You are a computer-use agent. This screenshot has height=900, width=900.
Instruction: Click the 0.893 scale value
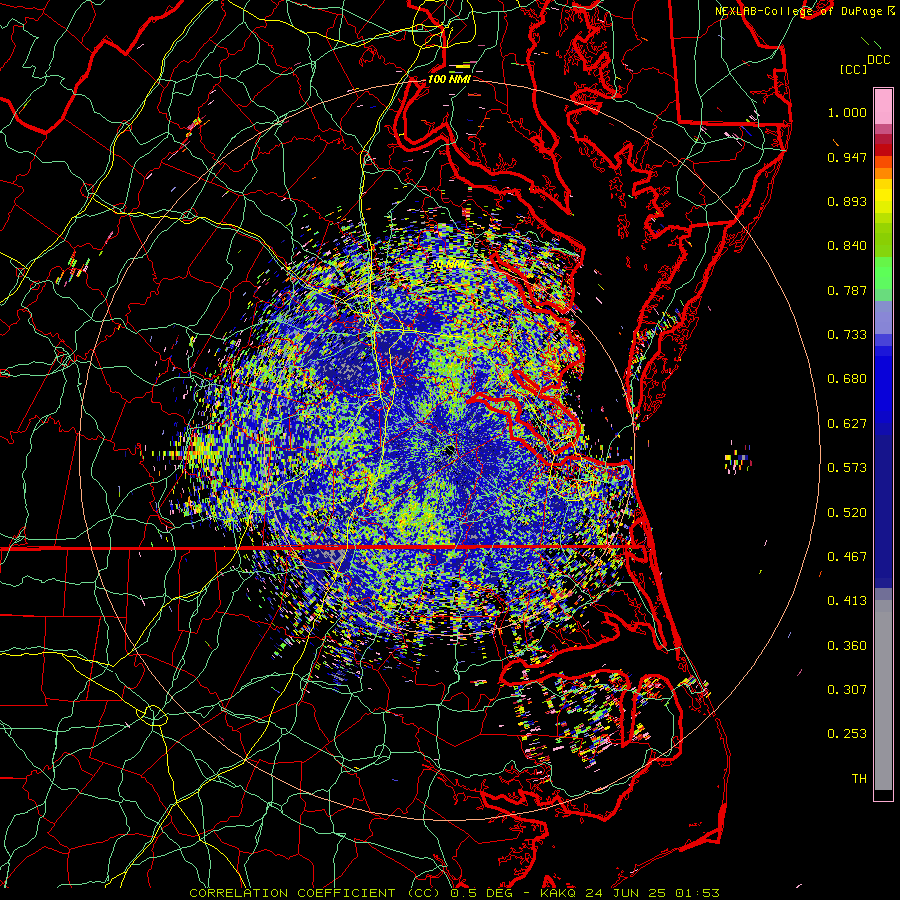(847, 201)
